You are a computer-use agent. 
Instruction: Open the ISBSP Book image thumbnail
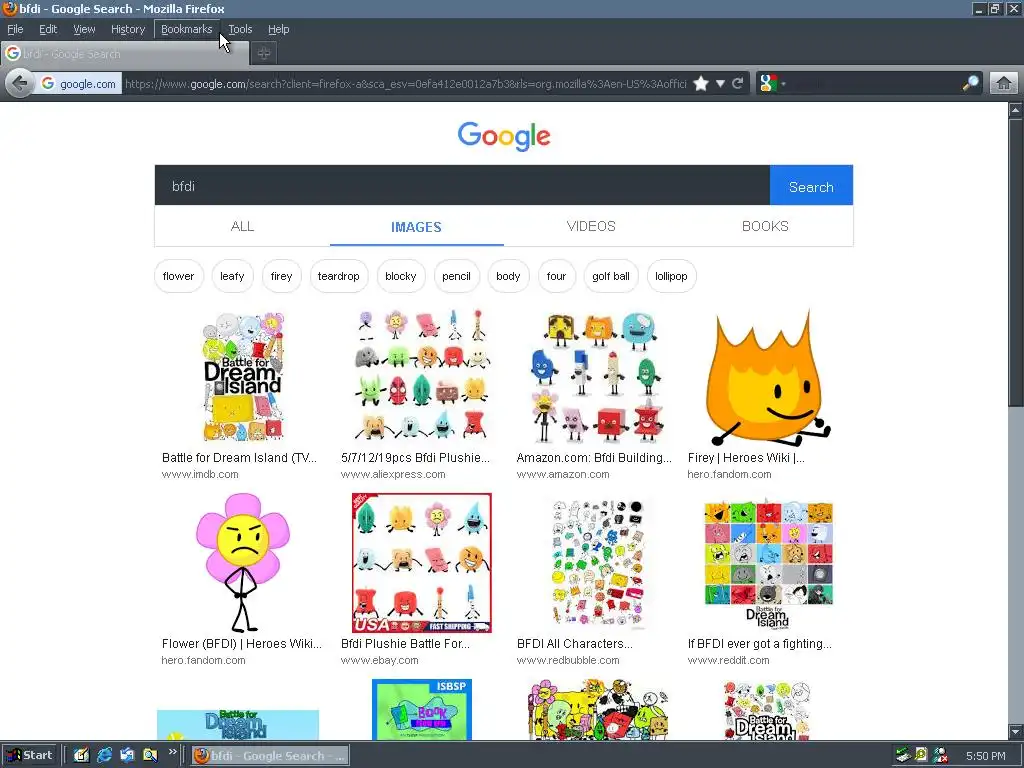[x=422, y=709]
